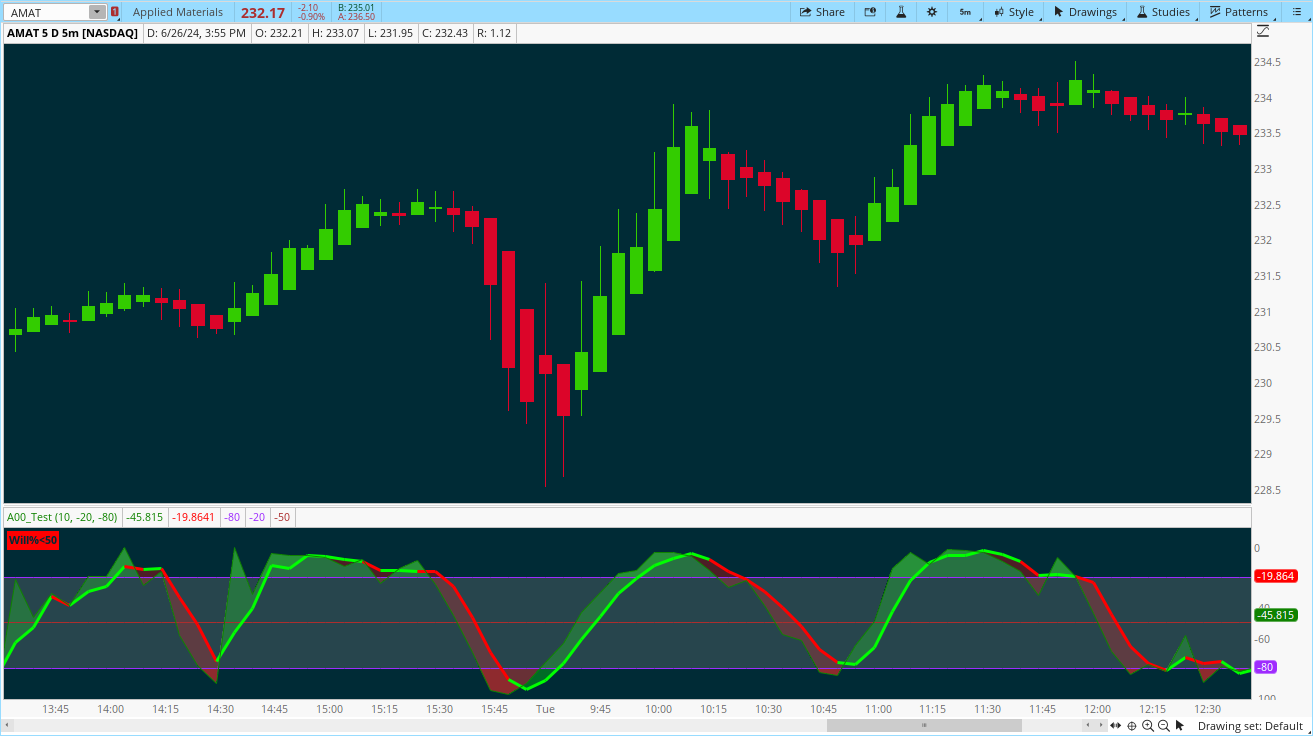This screenshot has width=1313, height=736.
Task: Click the green -45.815 study value
Action: (x=145, y=517)
